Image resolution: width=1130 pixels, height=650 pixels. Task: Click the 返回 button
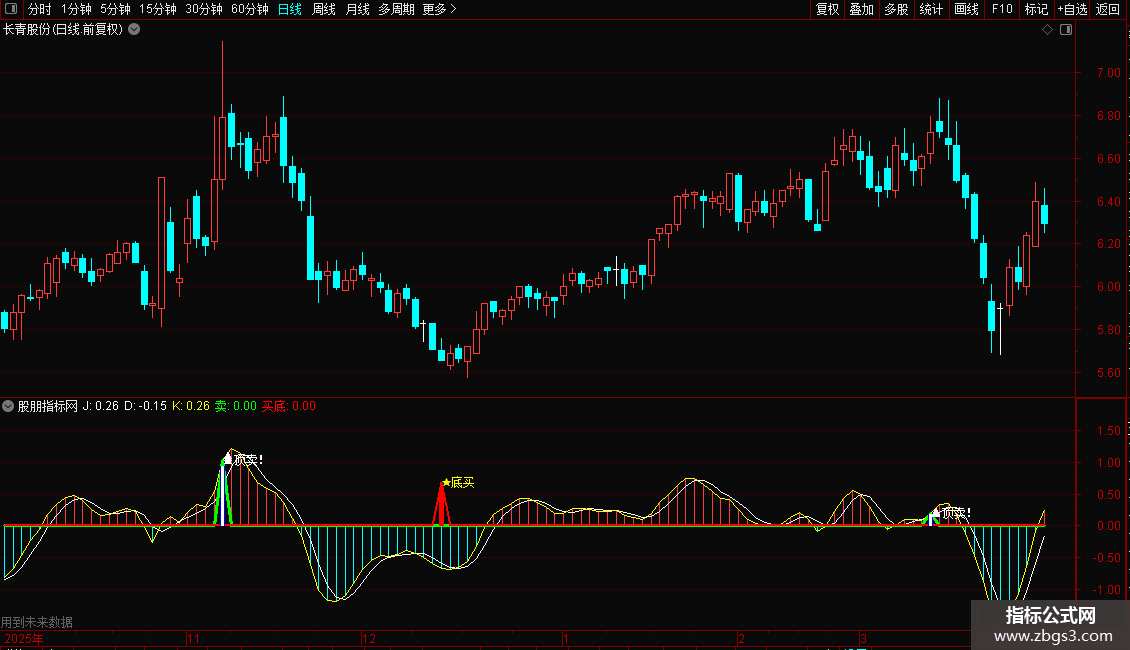point(1108,9)
